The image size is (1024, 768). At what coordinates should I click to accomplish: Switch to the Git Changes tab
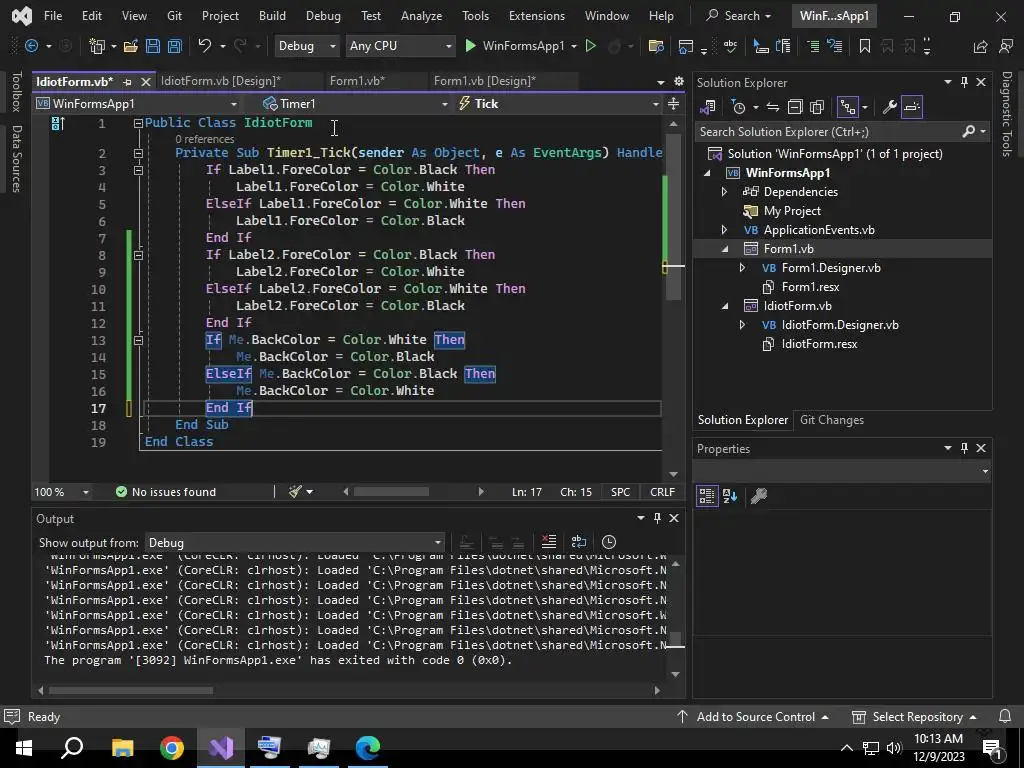pyautogui.click(x=831, y=420)
